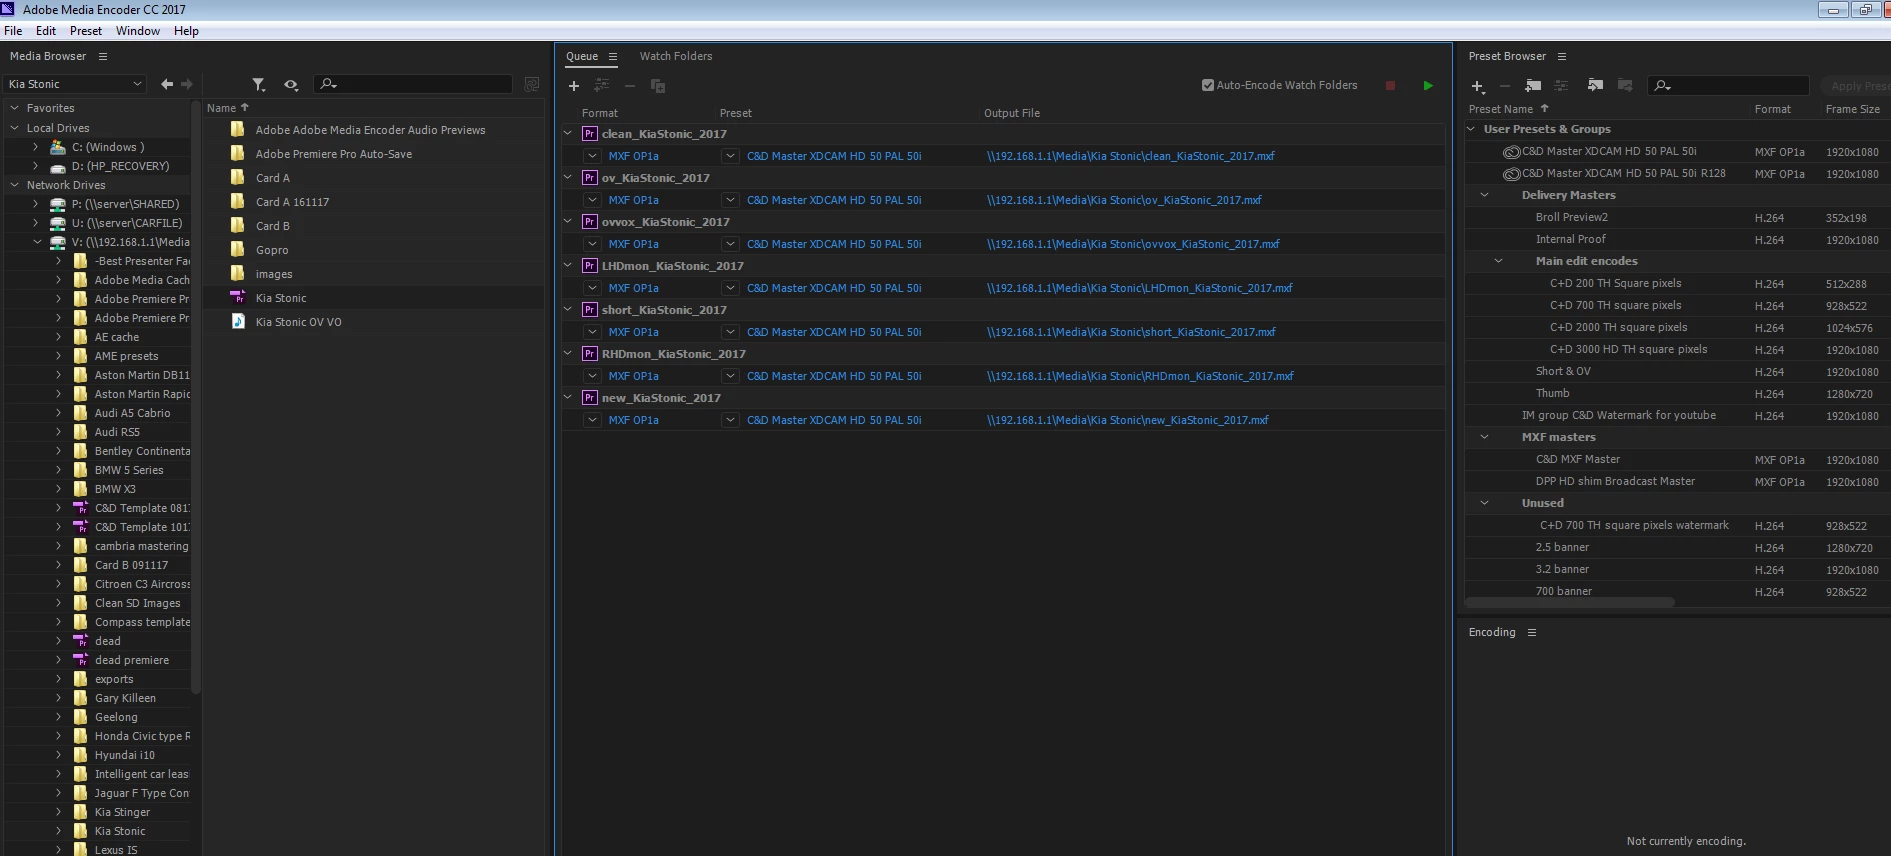Screen dimensions: 1891x856
Task: Collapse User Presets & Groups
Action: click(1471, 129)
